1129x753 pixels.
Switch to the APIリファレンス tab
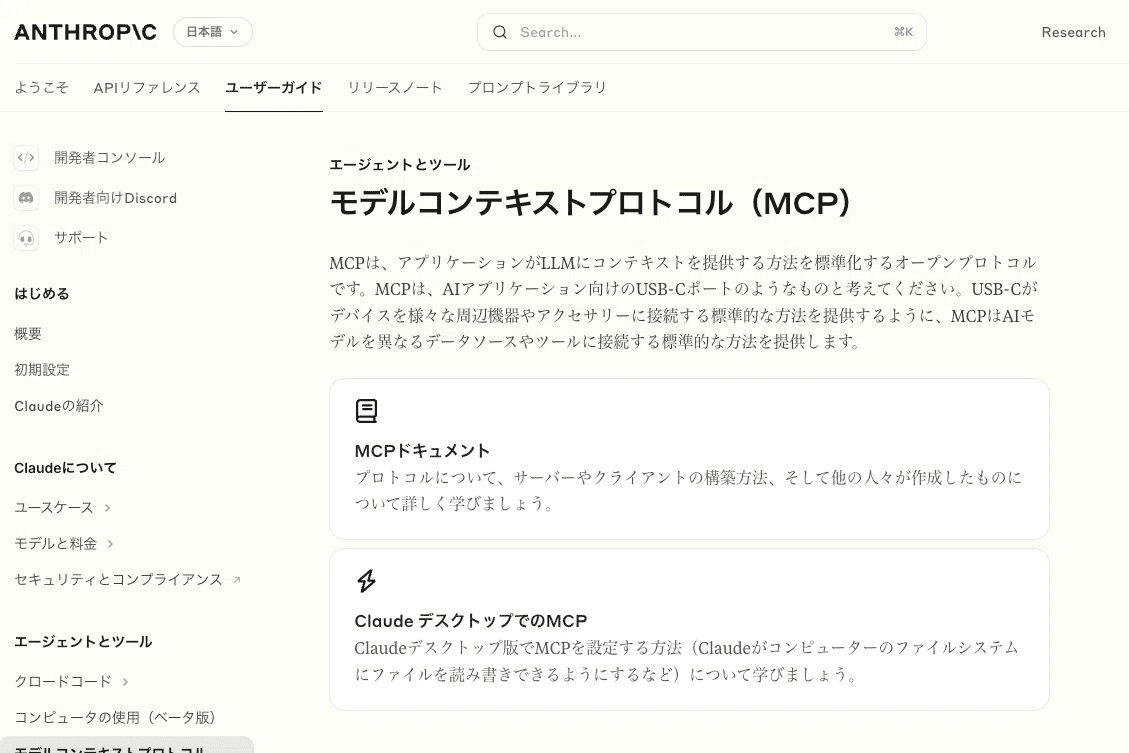(146, 88)
